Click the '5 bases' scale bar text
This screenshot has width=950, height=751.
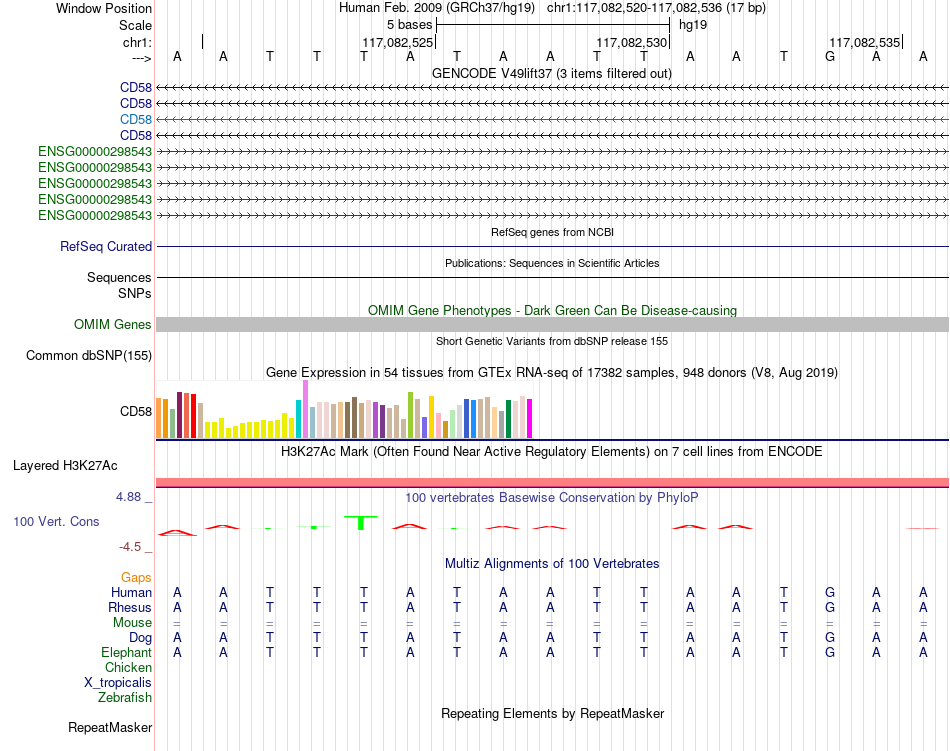click(410, 25)
